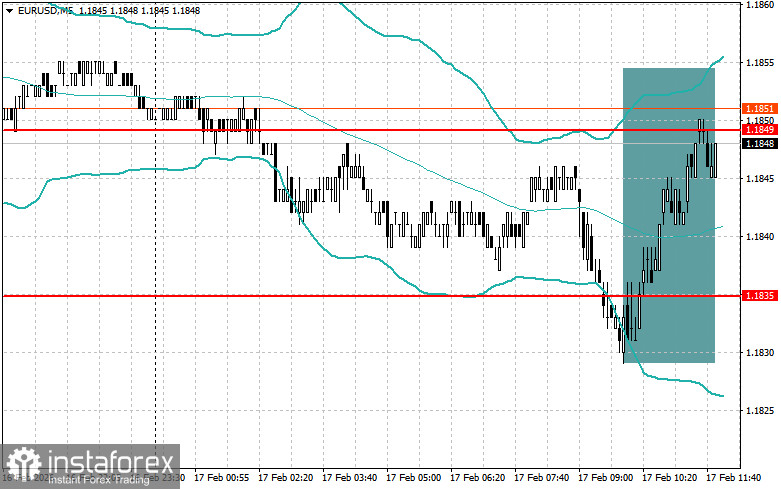Image resolution: width=781 pixels, height=489 pixels.
Task: Click the 17 Feb 02:20 time label
Action: click(285, 478)
